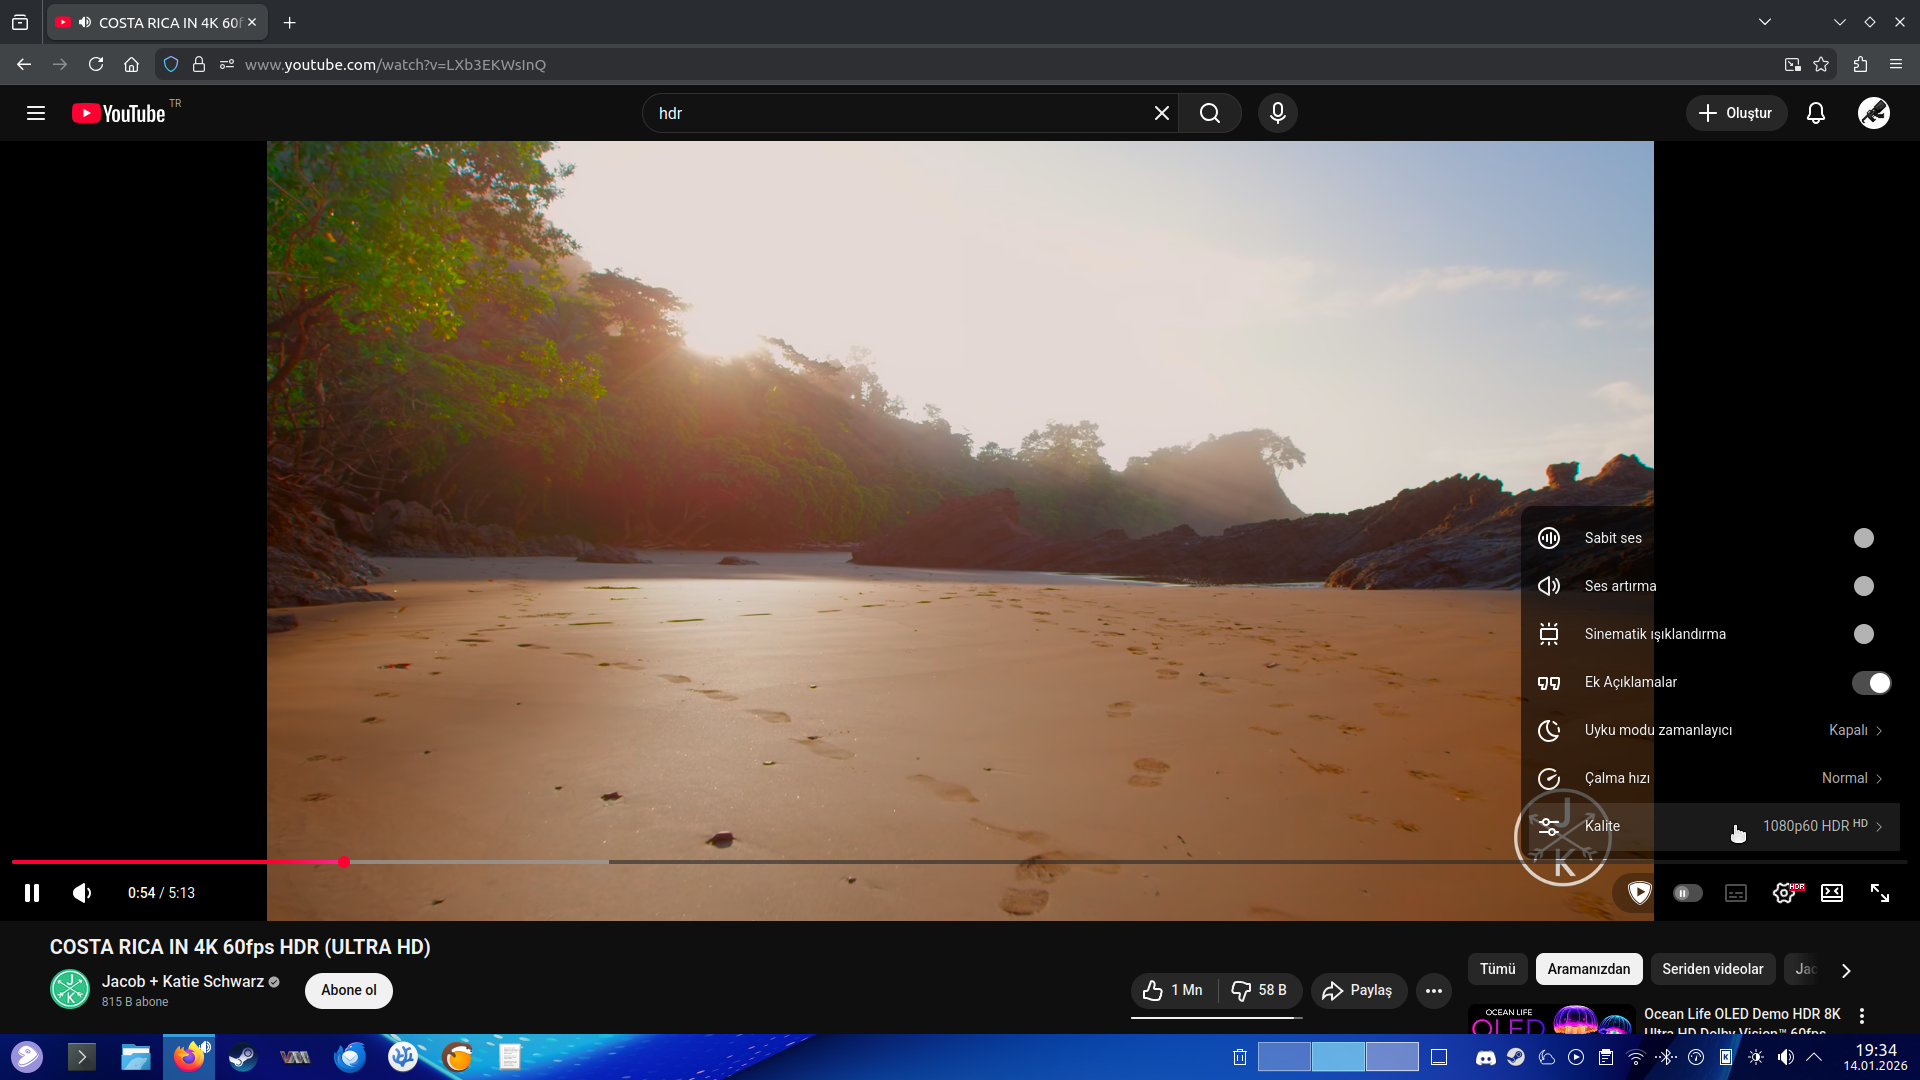
Task: Launch Thunderbird from the taskbar
Action: [350, 1057]
